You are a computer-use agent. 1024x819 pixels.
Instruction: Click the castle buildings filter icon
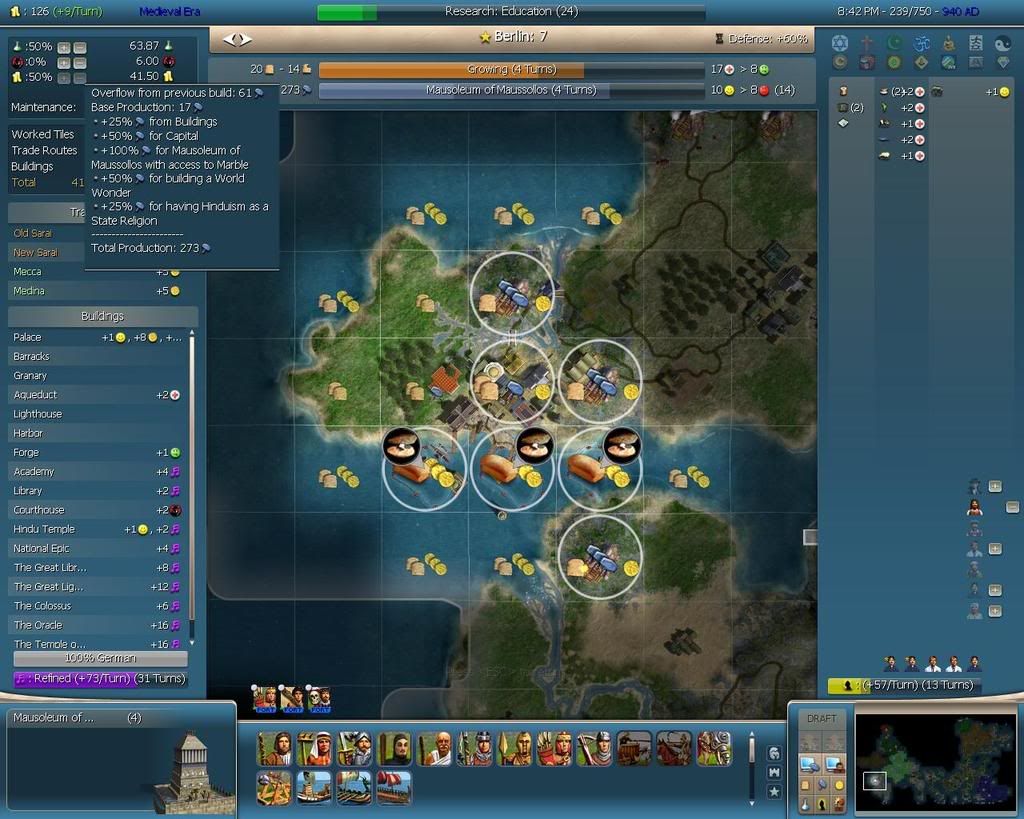point(775,773)
